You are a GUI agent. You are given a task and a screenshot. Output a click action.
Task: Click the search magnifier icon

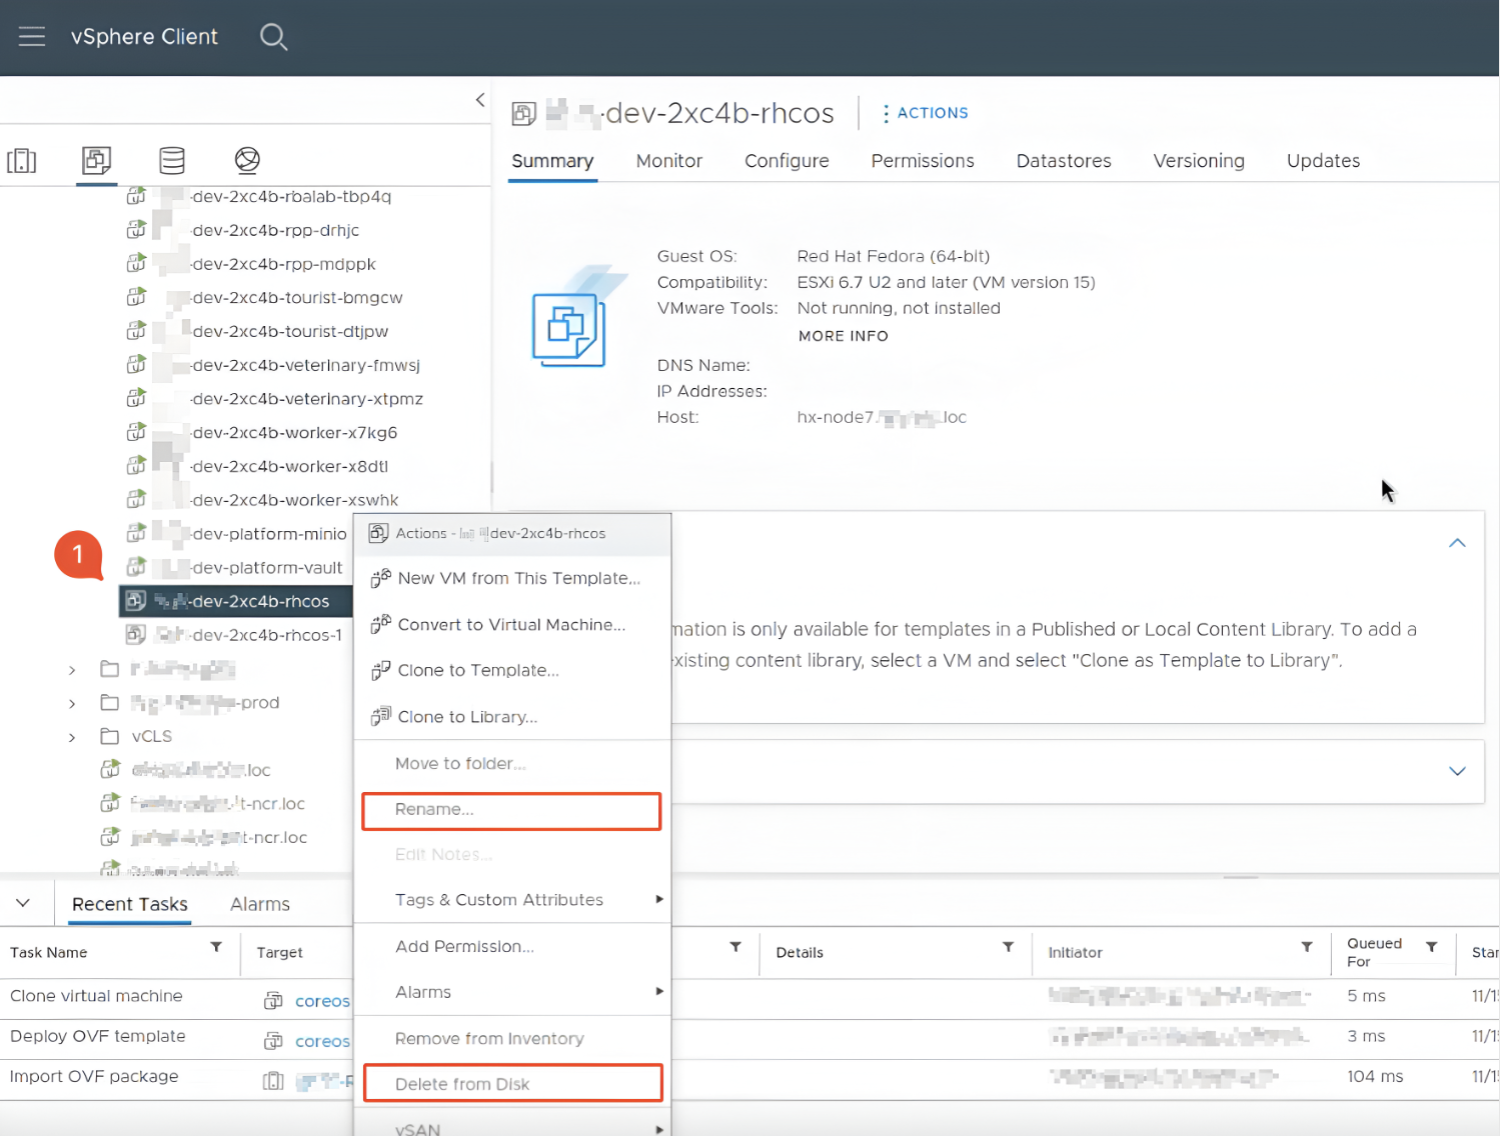tap(273, 37)
